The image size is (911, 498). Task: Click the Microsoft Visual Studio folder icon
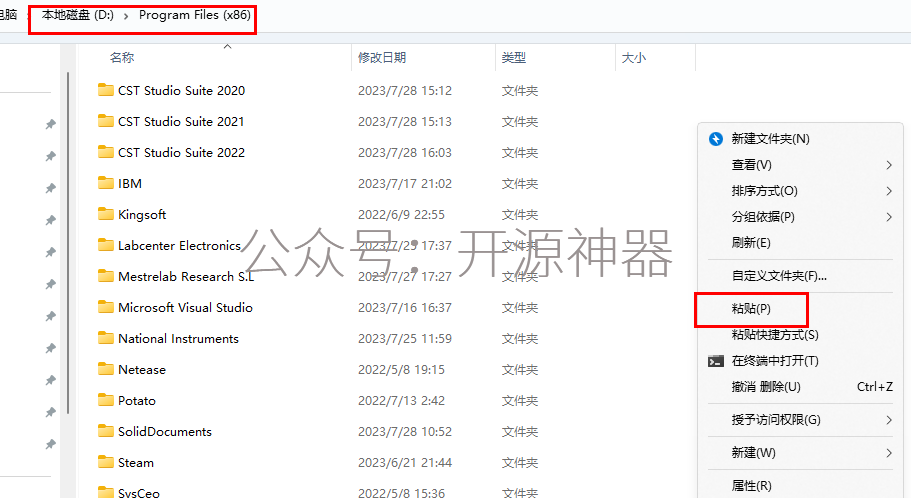click(x=106, y=307)
